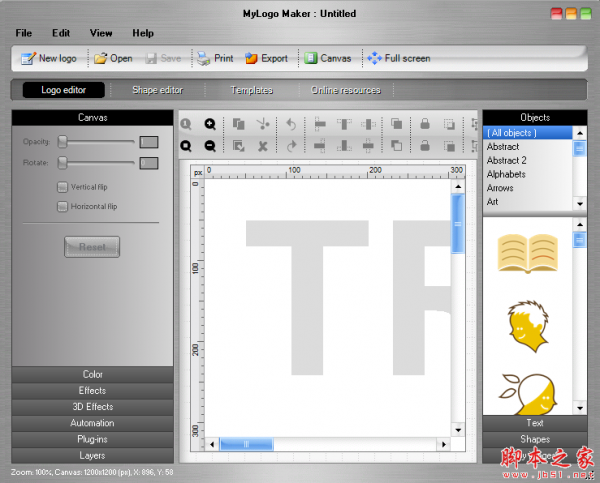Click the New logo toolbar button
600x483 pixels.
(x=48, y=58)
